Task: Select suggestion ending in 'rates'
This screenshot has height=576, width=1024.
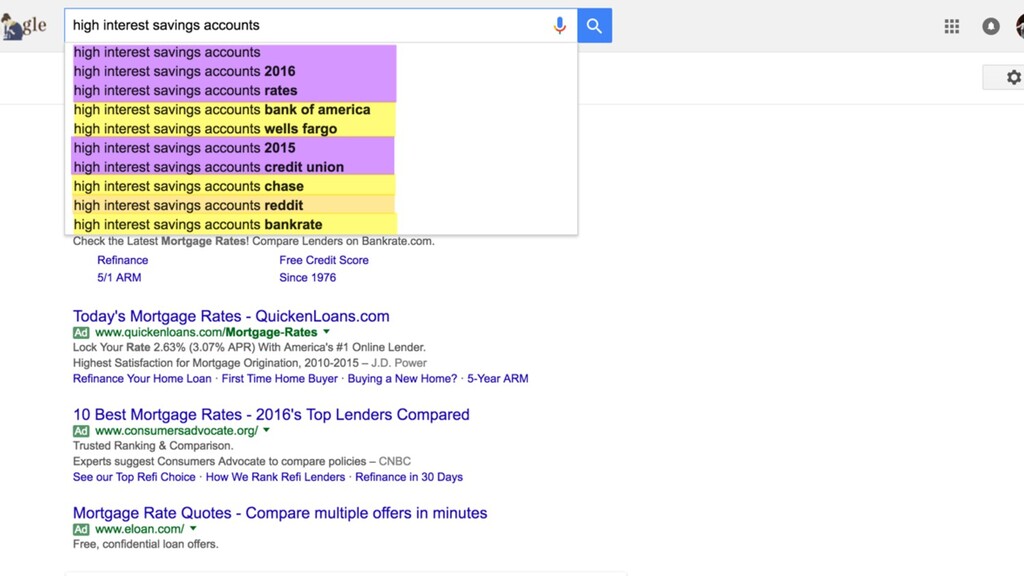Action: (x=321, y=90)
